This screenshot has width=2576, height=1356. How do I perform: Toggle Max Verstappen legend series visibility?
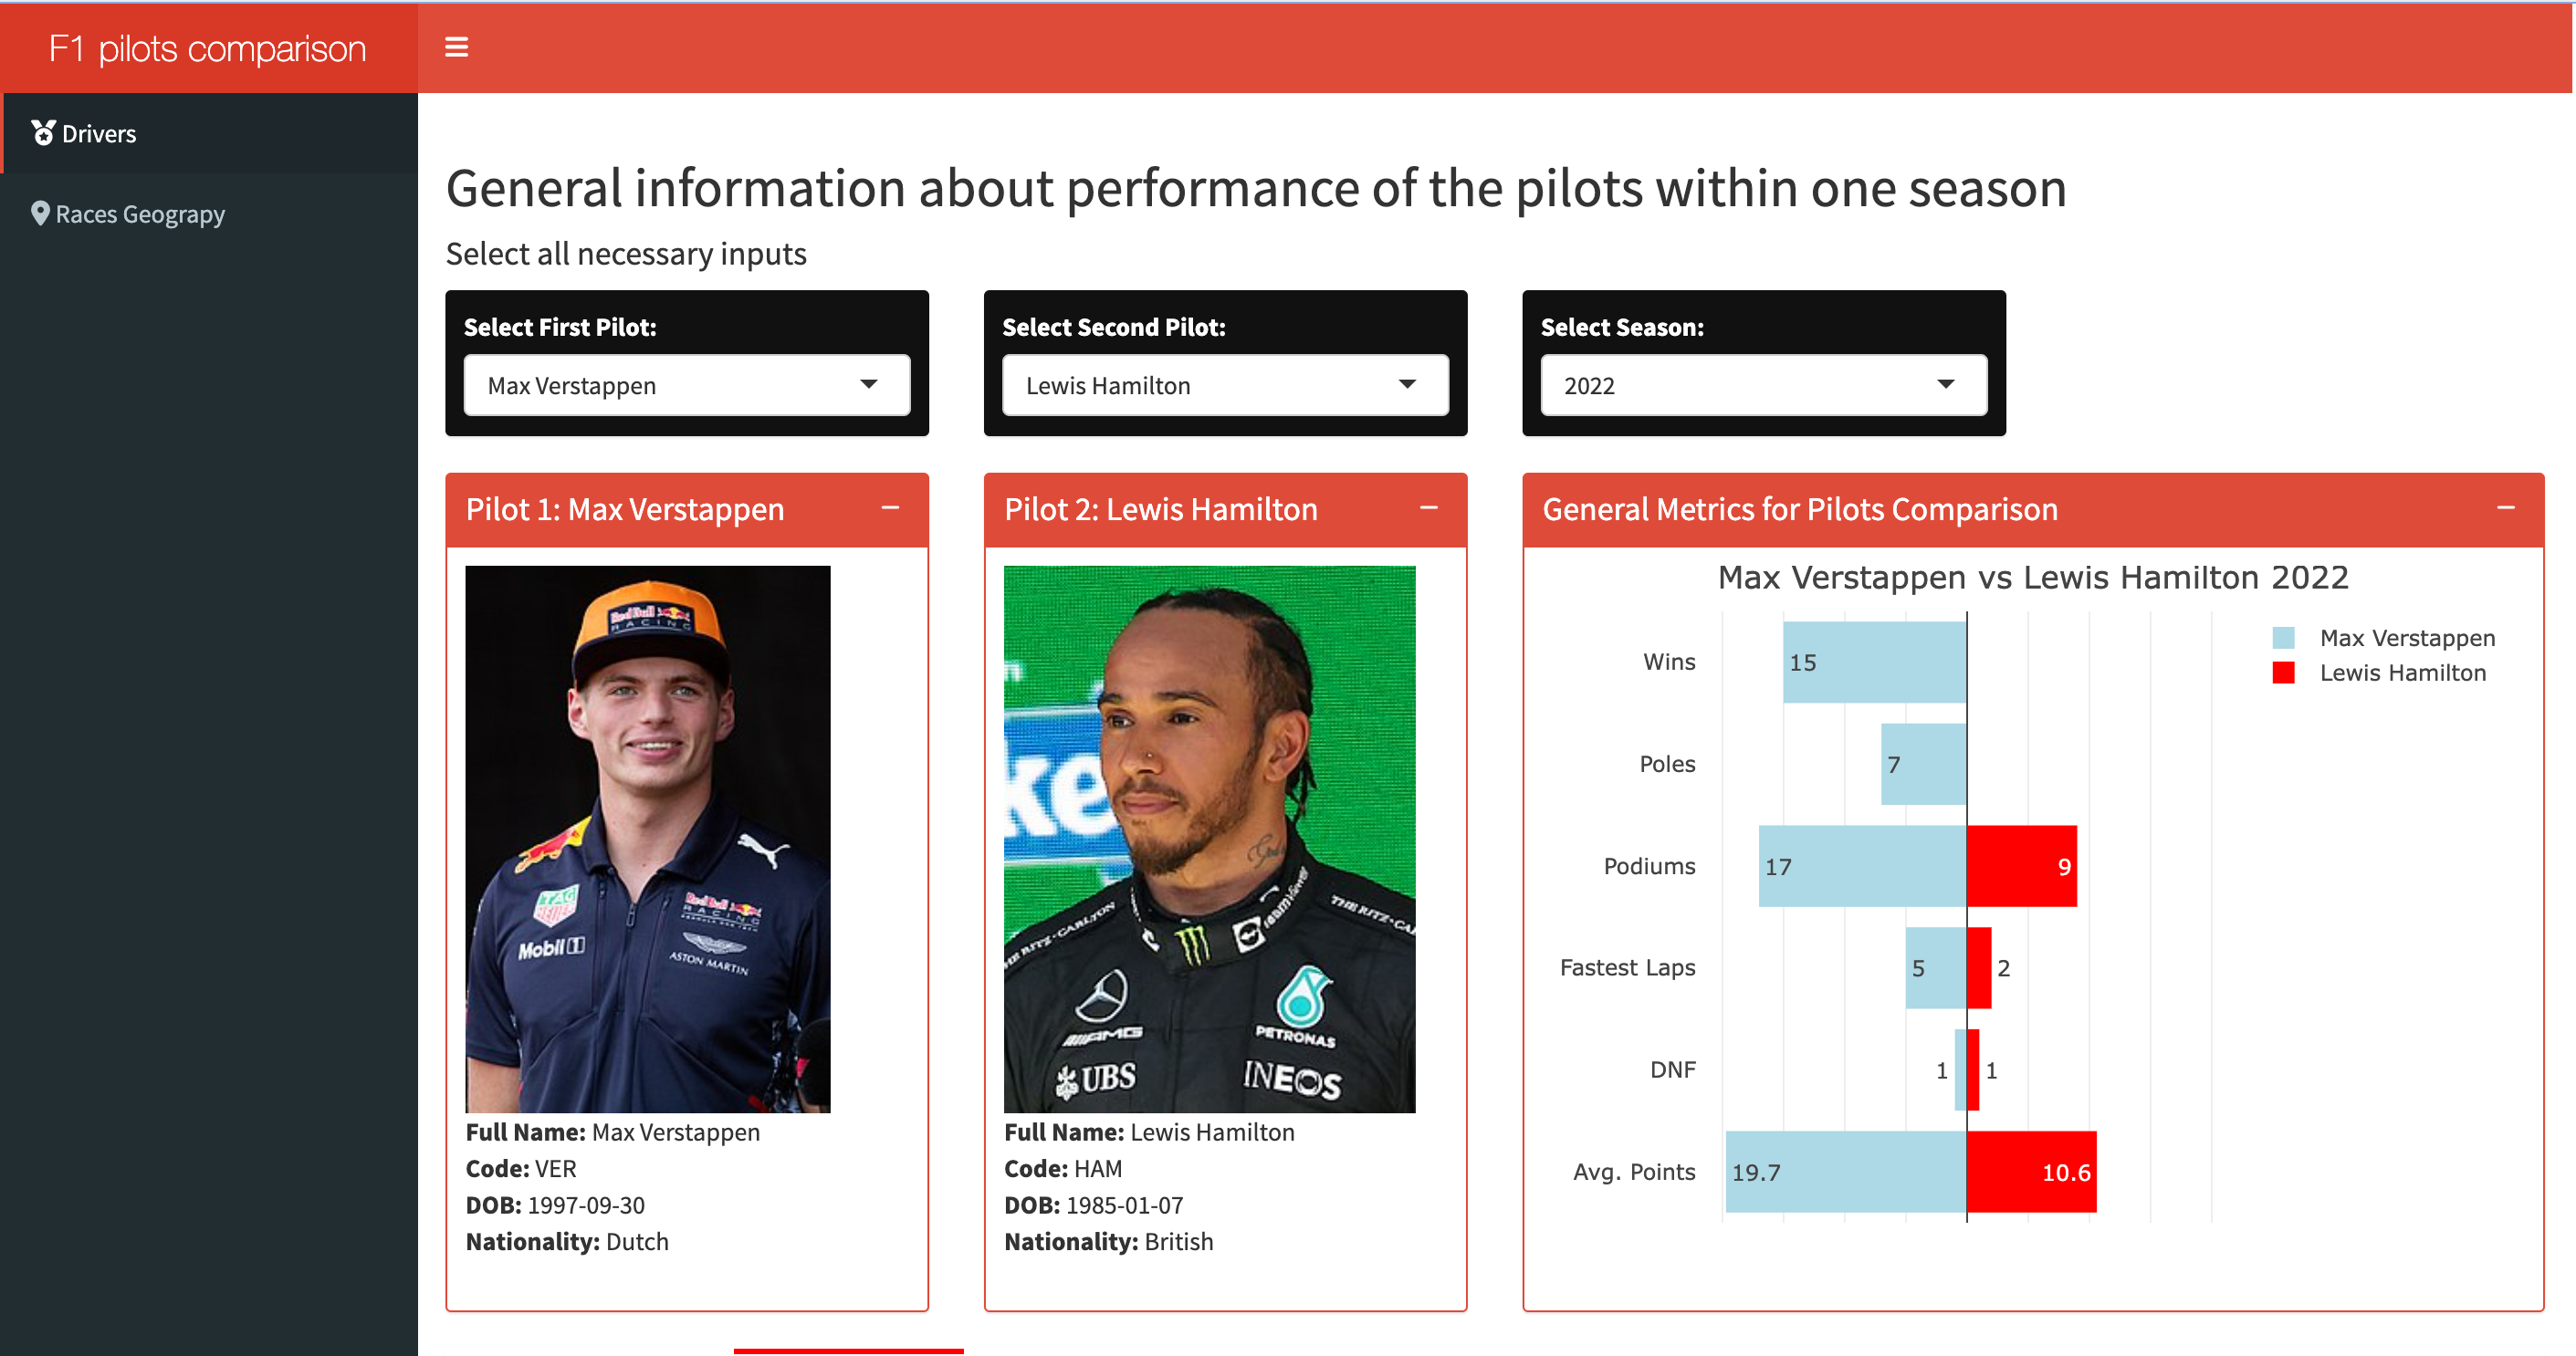(2383, 638)
